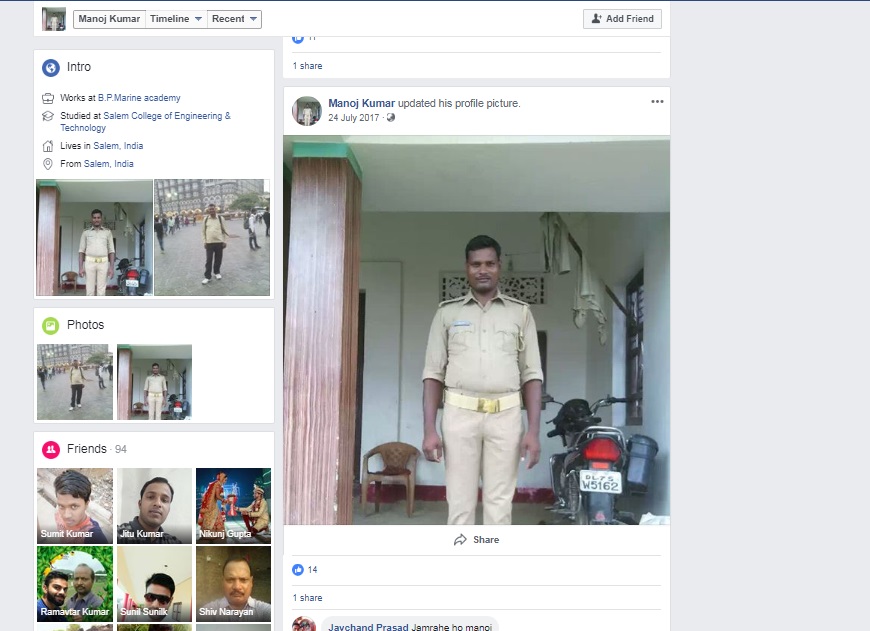Open the 24 July 2017 post timestamp
This screenshot has height=631, width=870.
pyautogui.click(x=355, y=117)
